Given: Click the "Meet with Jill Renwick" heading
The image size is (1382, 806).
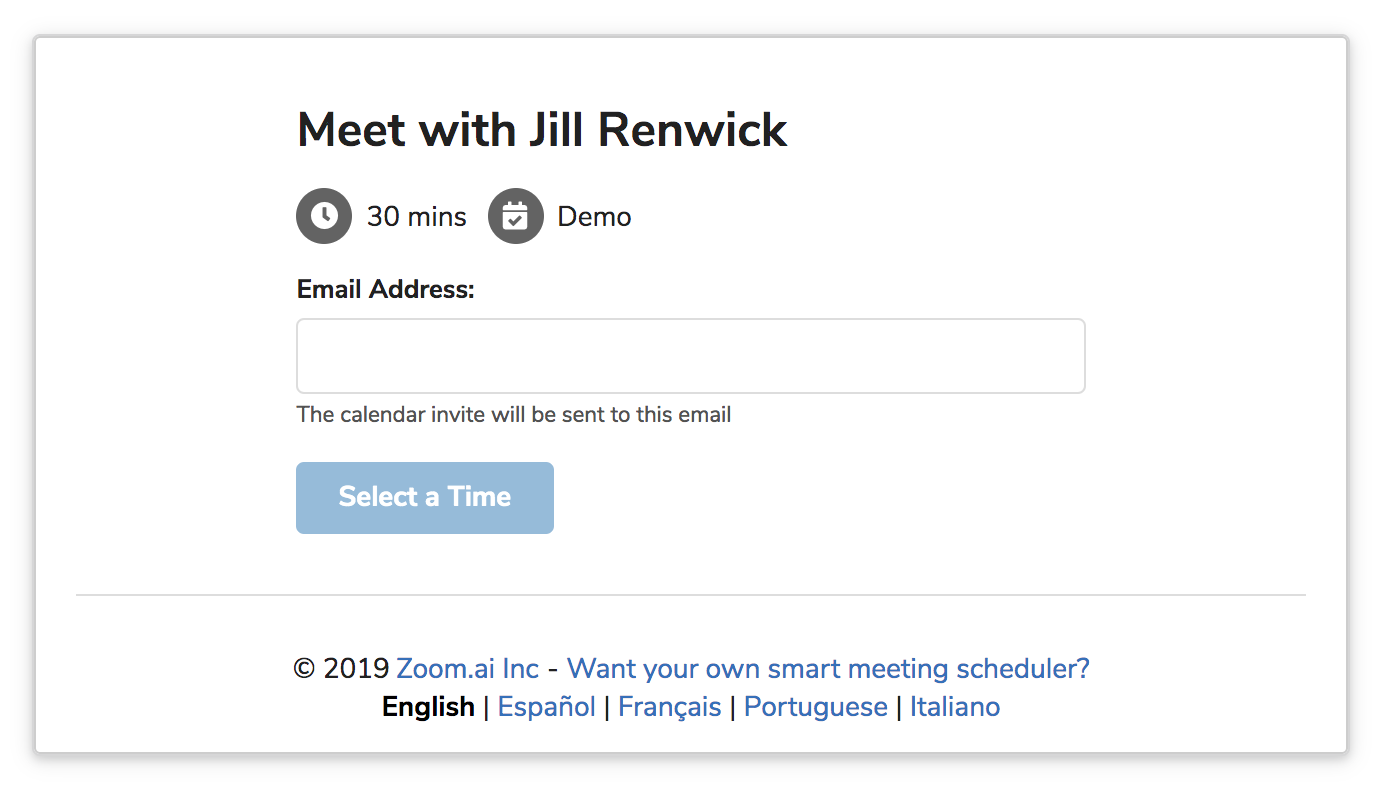Looking at the screenshot, I should pyautogui.click(x=543, y=130).
